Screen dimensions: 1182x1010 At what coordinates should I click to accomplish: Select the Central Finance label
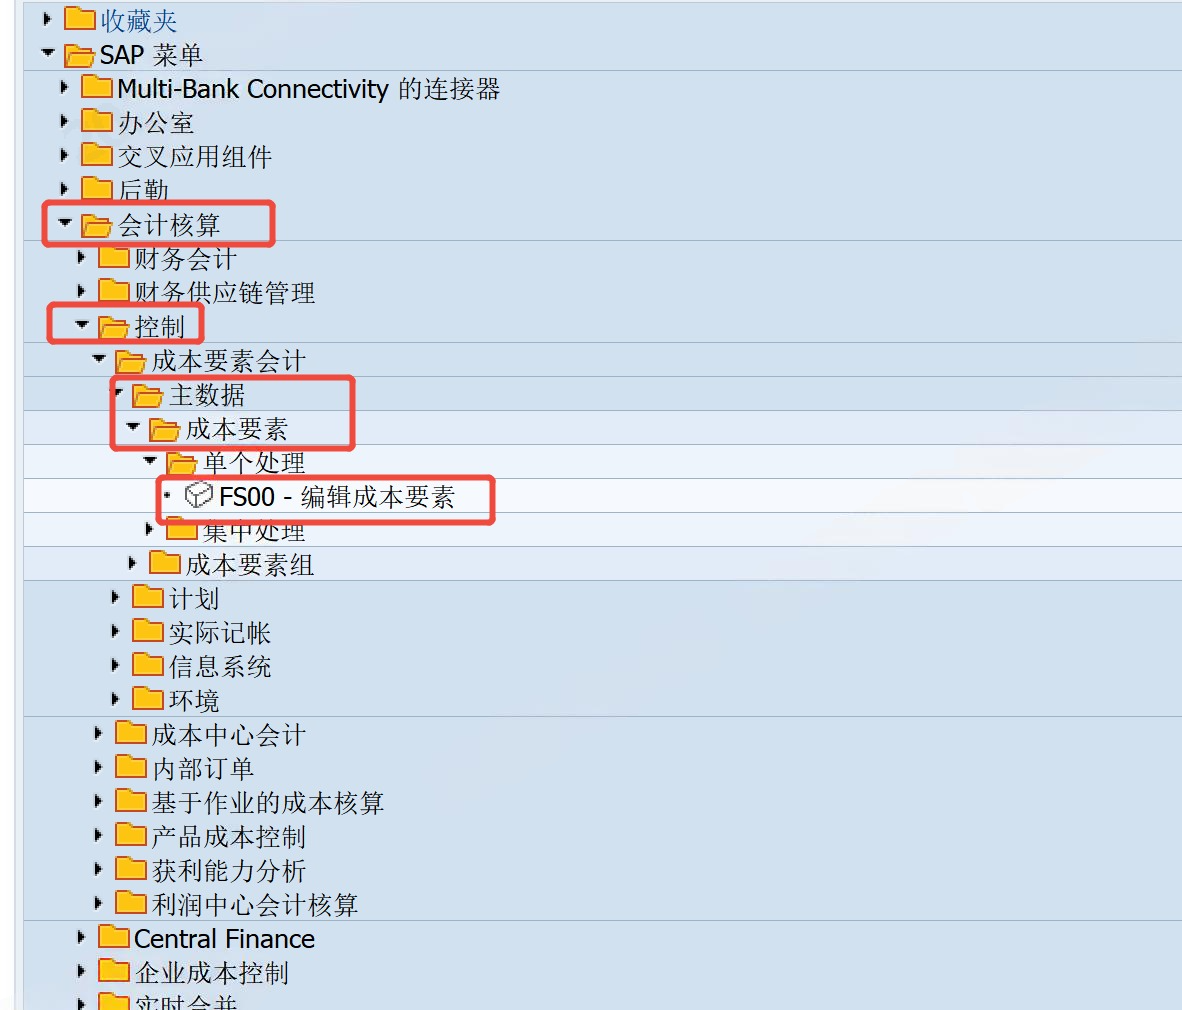225,938
